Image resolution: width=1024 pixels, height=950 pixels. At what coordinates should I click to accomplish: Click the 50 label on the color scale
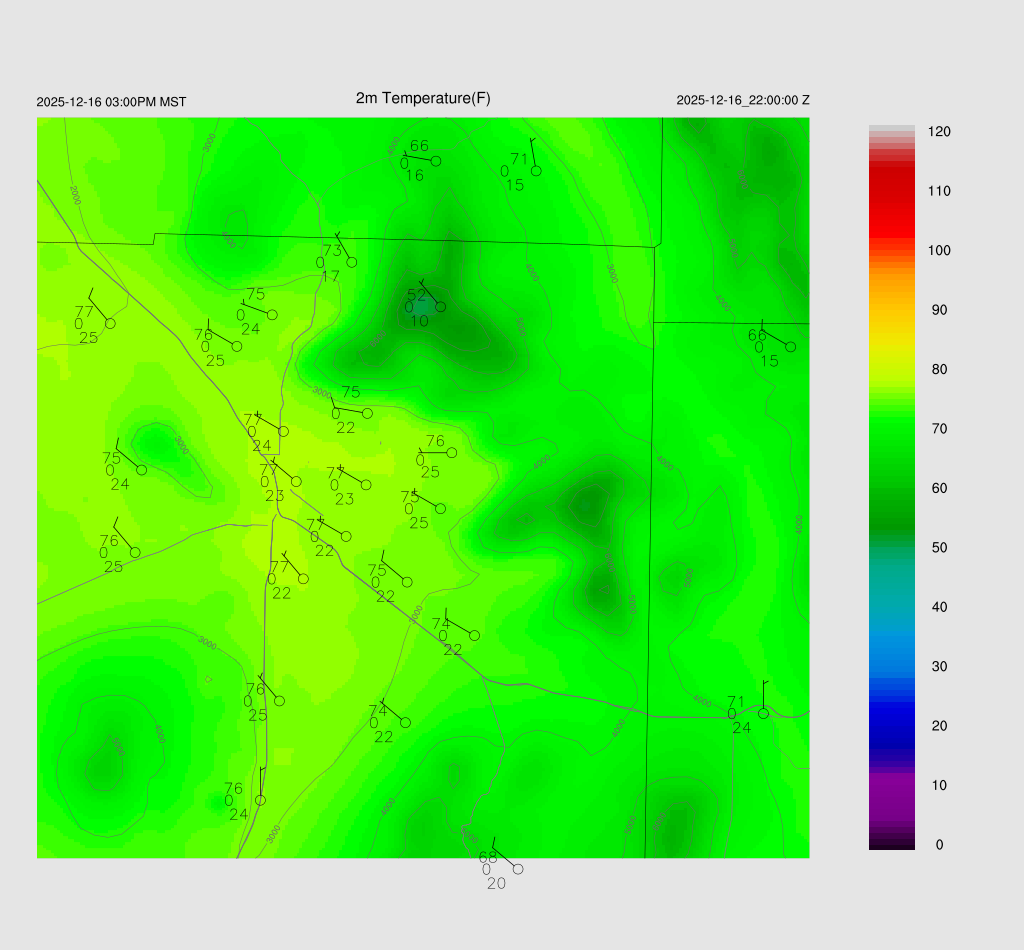(x=939, y=548)
